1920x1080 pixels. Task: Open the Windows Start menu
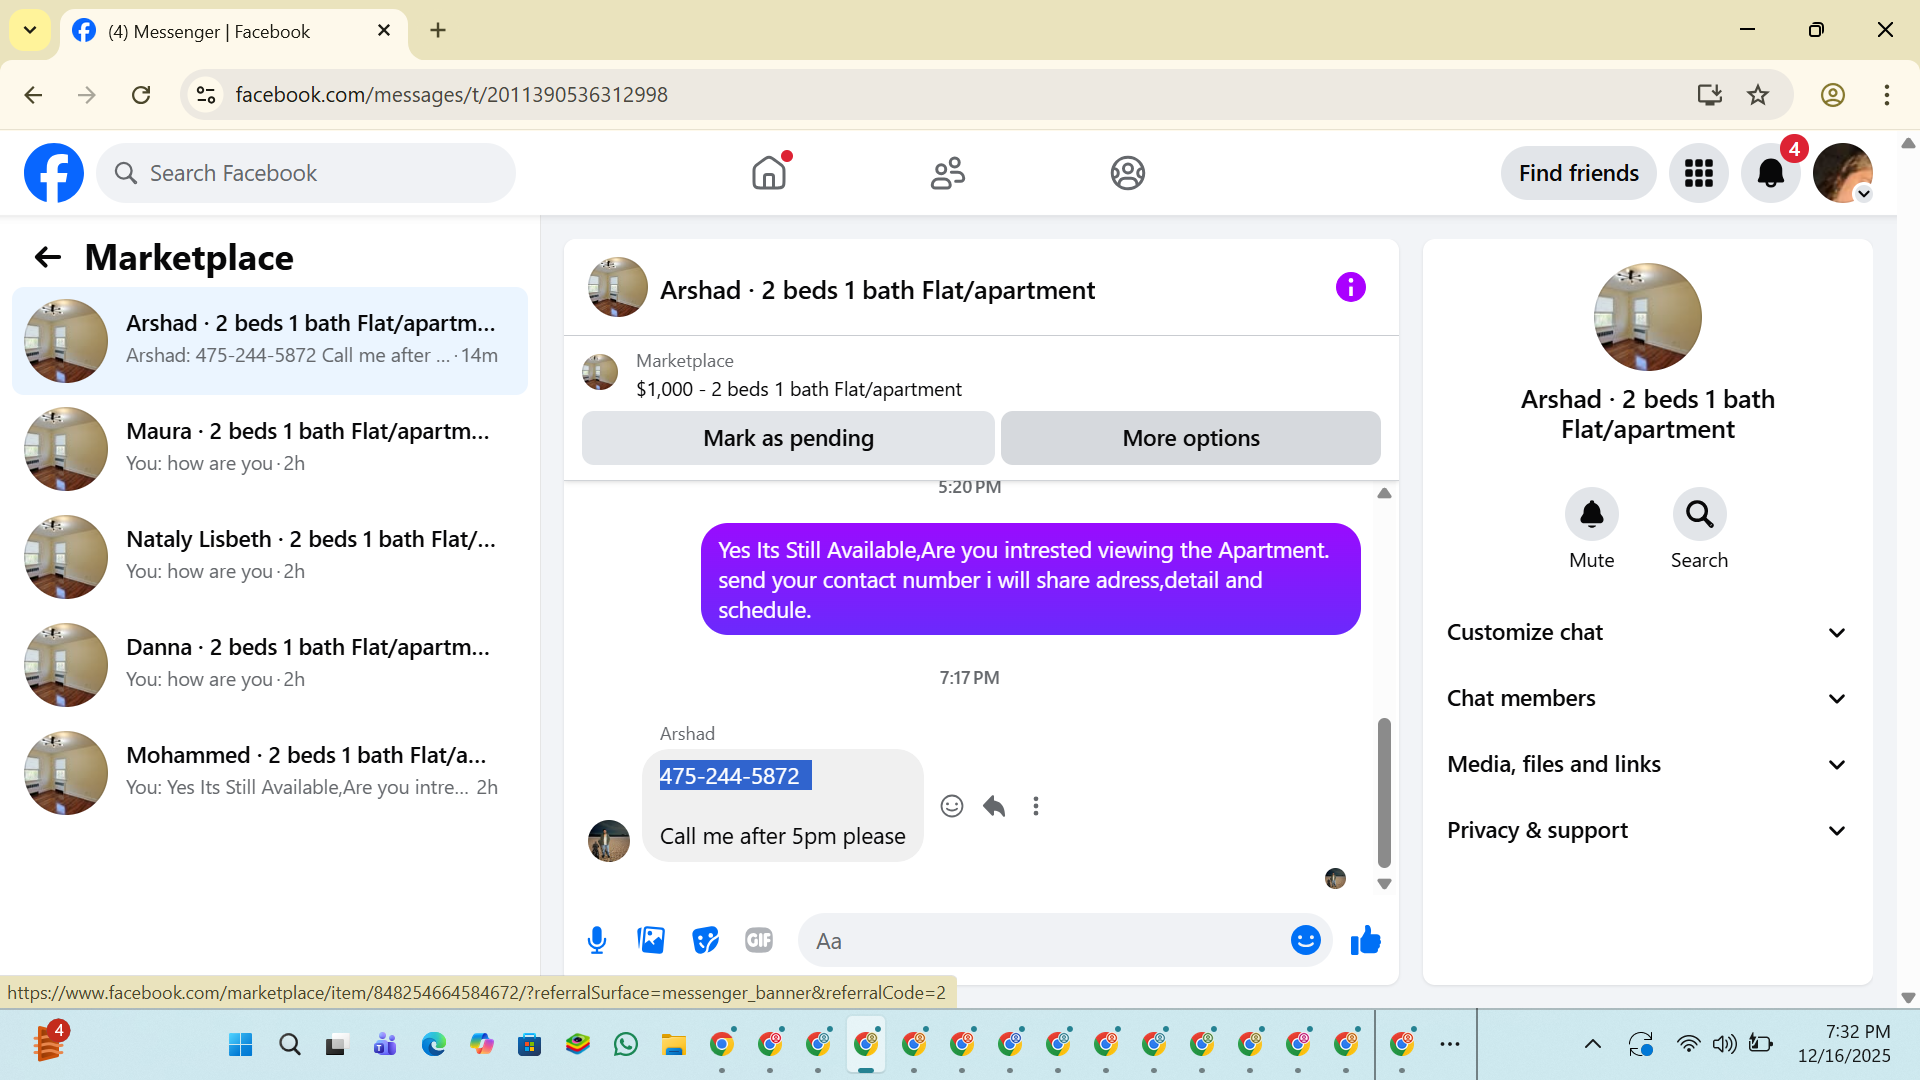[x=241, y=1045]
